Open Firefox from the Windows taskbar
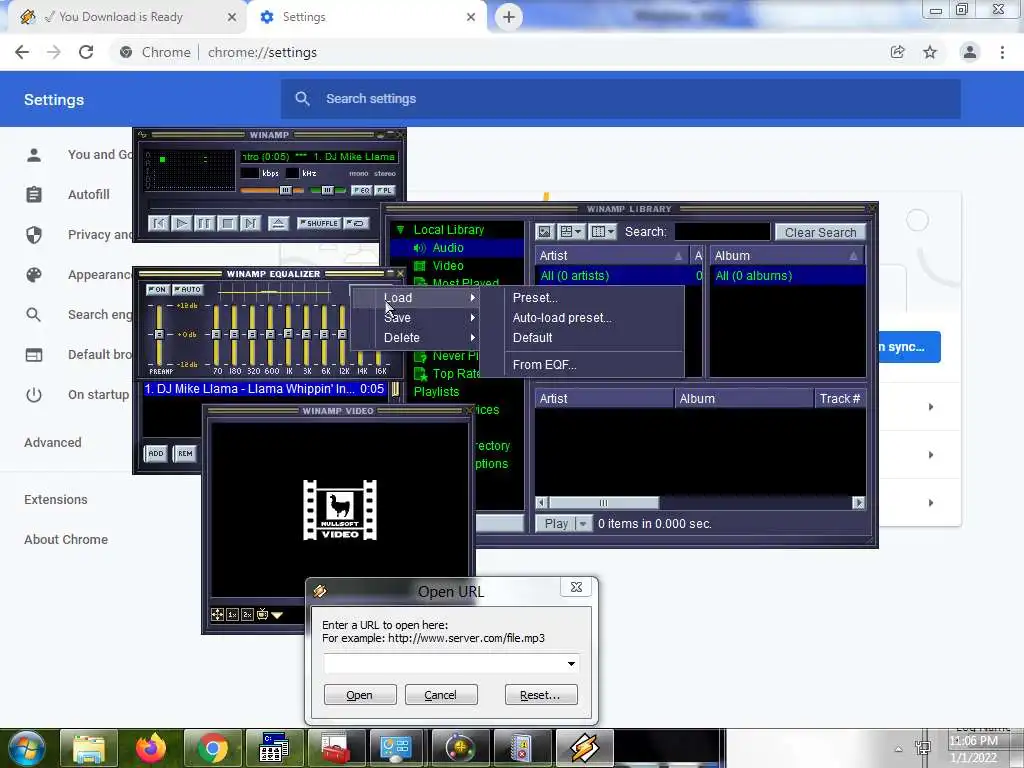This screenshot has height=768, width=1024. [x=151, y=748]
